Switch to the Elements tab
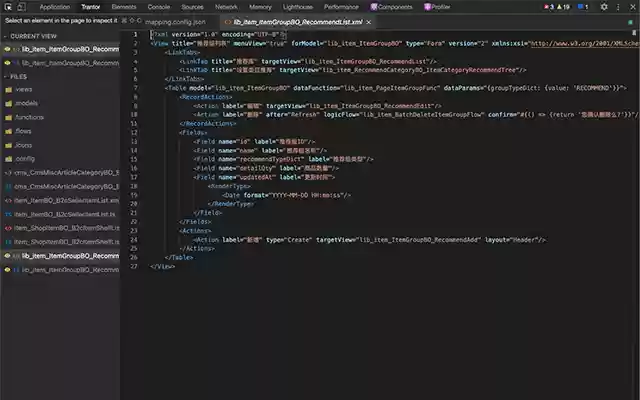This screenshot has width=640, height=400. pos(124,7)
